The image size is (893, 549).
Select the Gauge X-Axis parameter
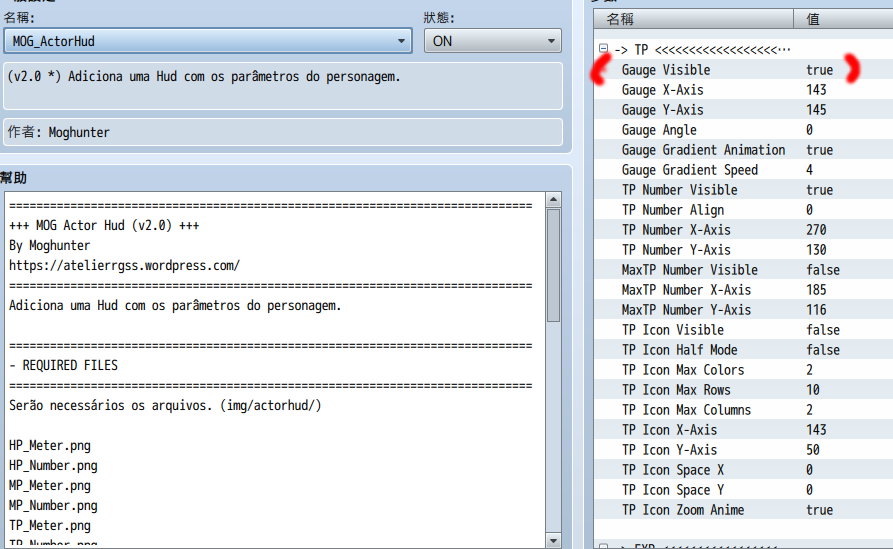[x=743, y=89]
